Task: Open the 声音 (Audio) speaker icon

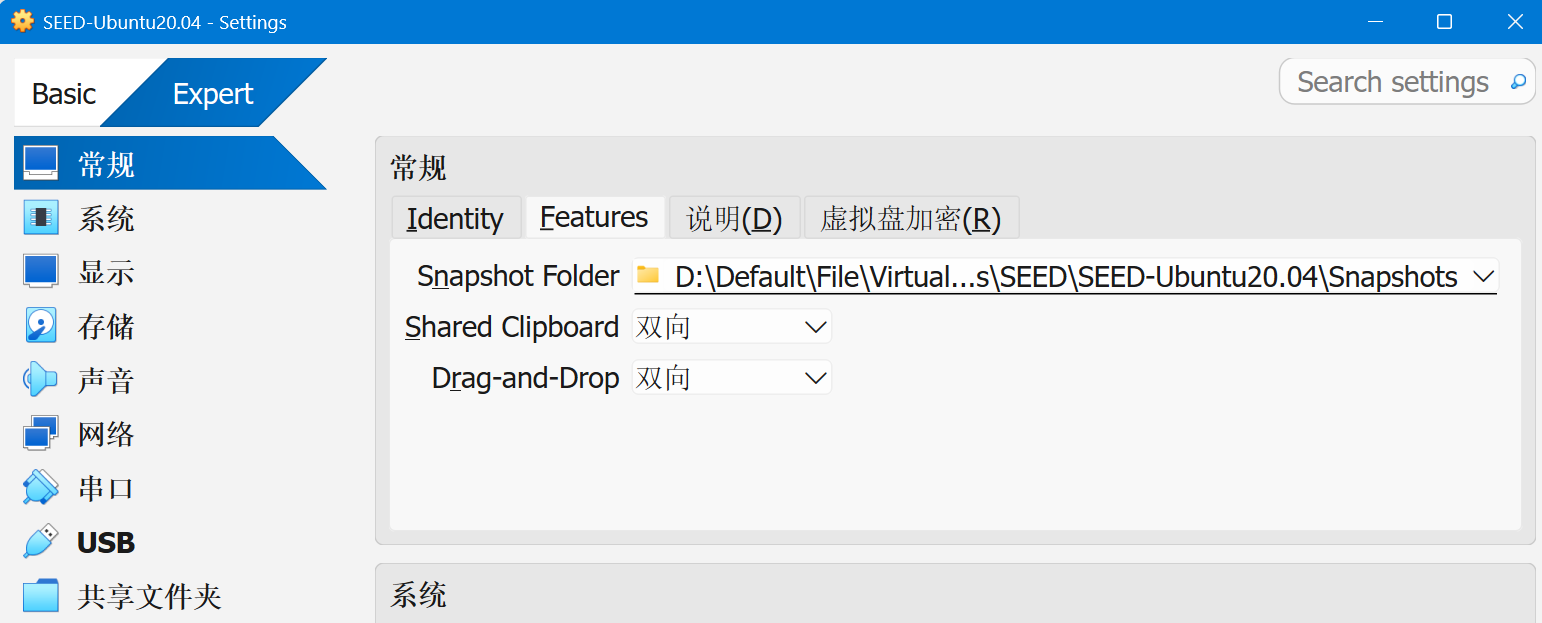Action: 41,380
